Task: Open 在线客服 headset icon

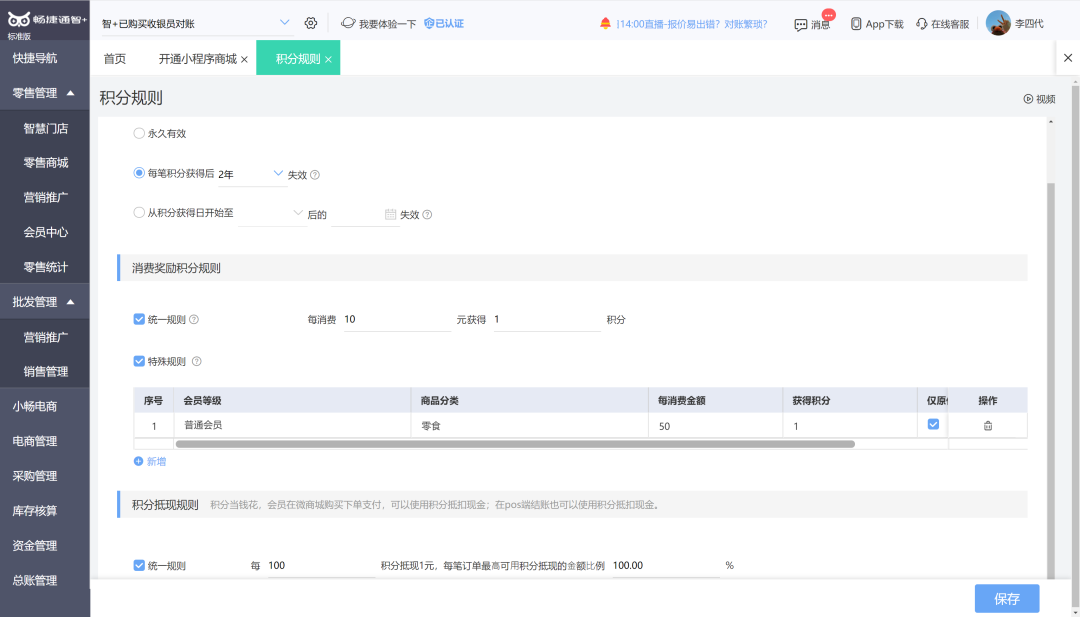Action: pyautogui.click(x=922, y=23)
